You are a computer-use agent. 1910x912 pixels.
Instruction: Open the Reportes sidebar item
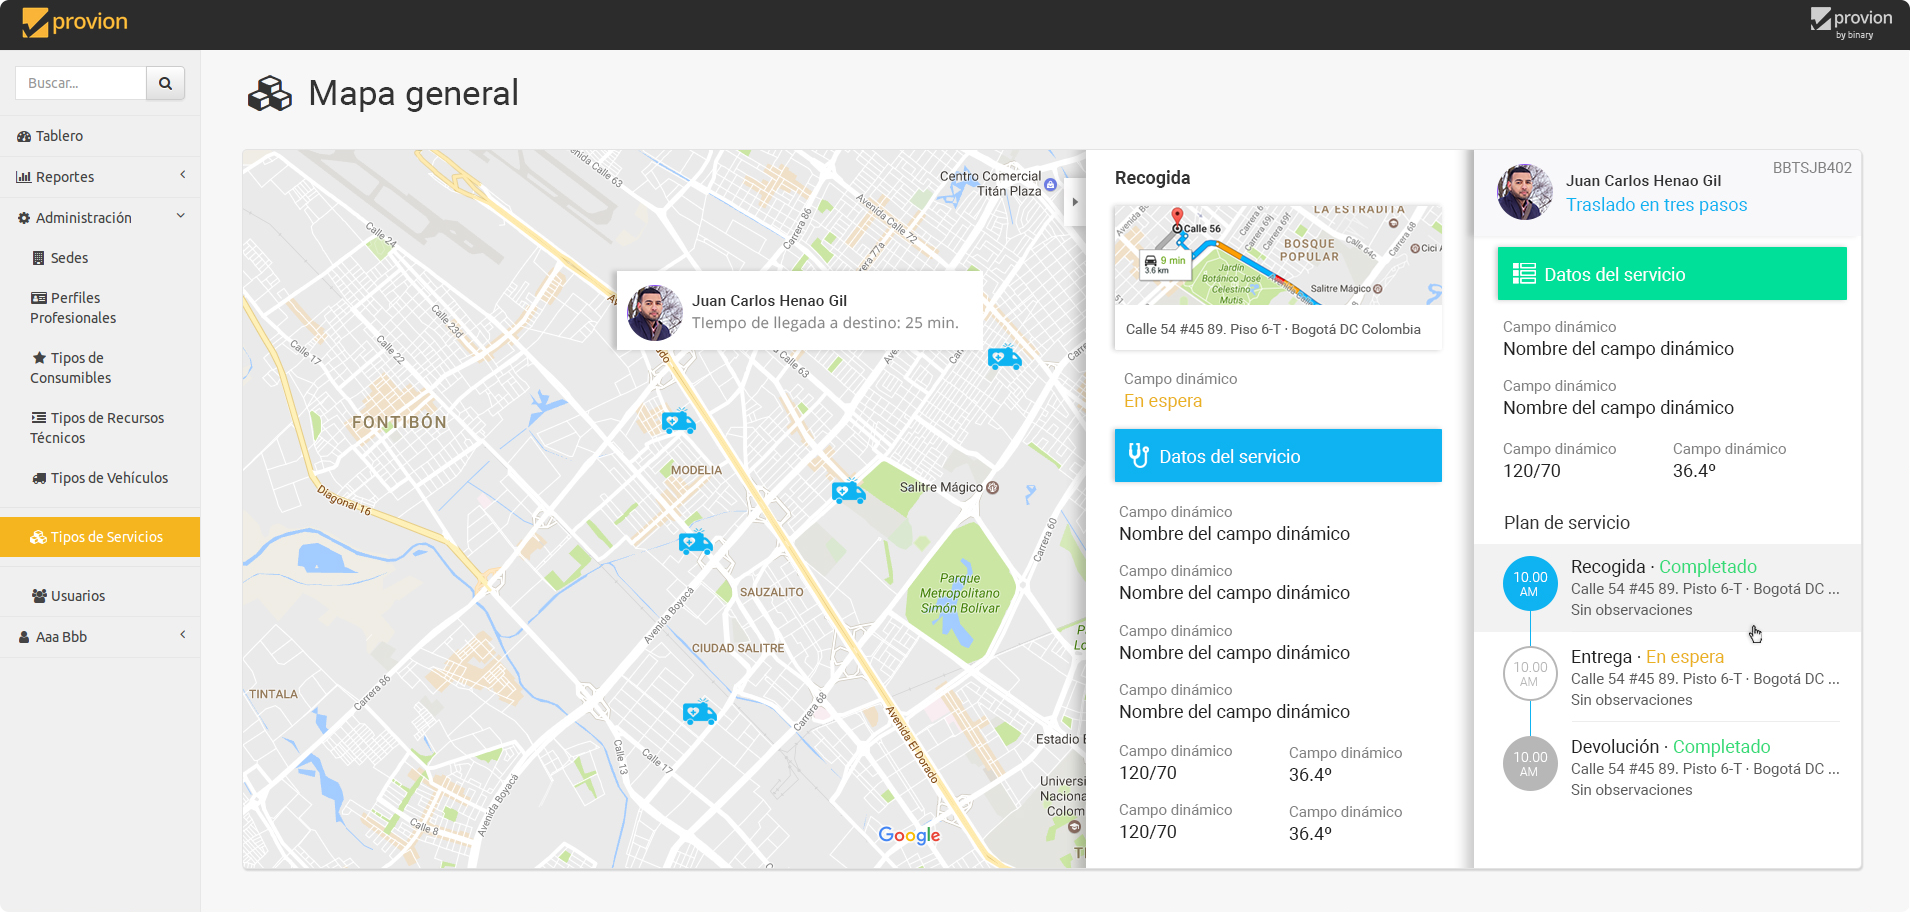(x=100, y=177)
